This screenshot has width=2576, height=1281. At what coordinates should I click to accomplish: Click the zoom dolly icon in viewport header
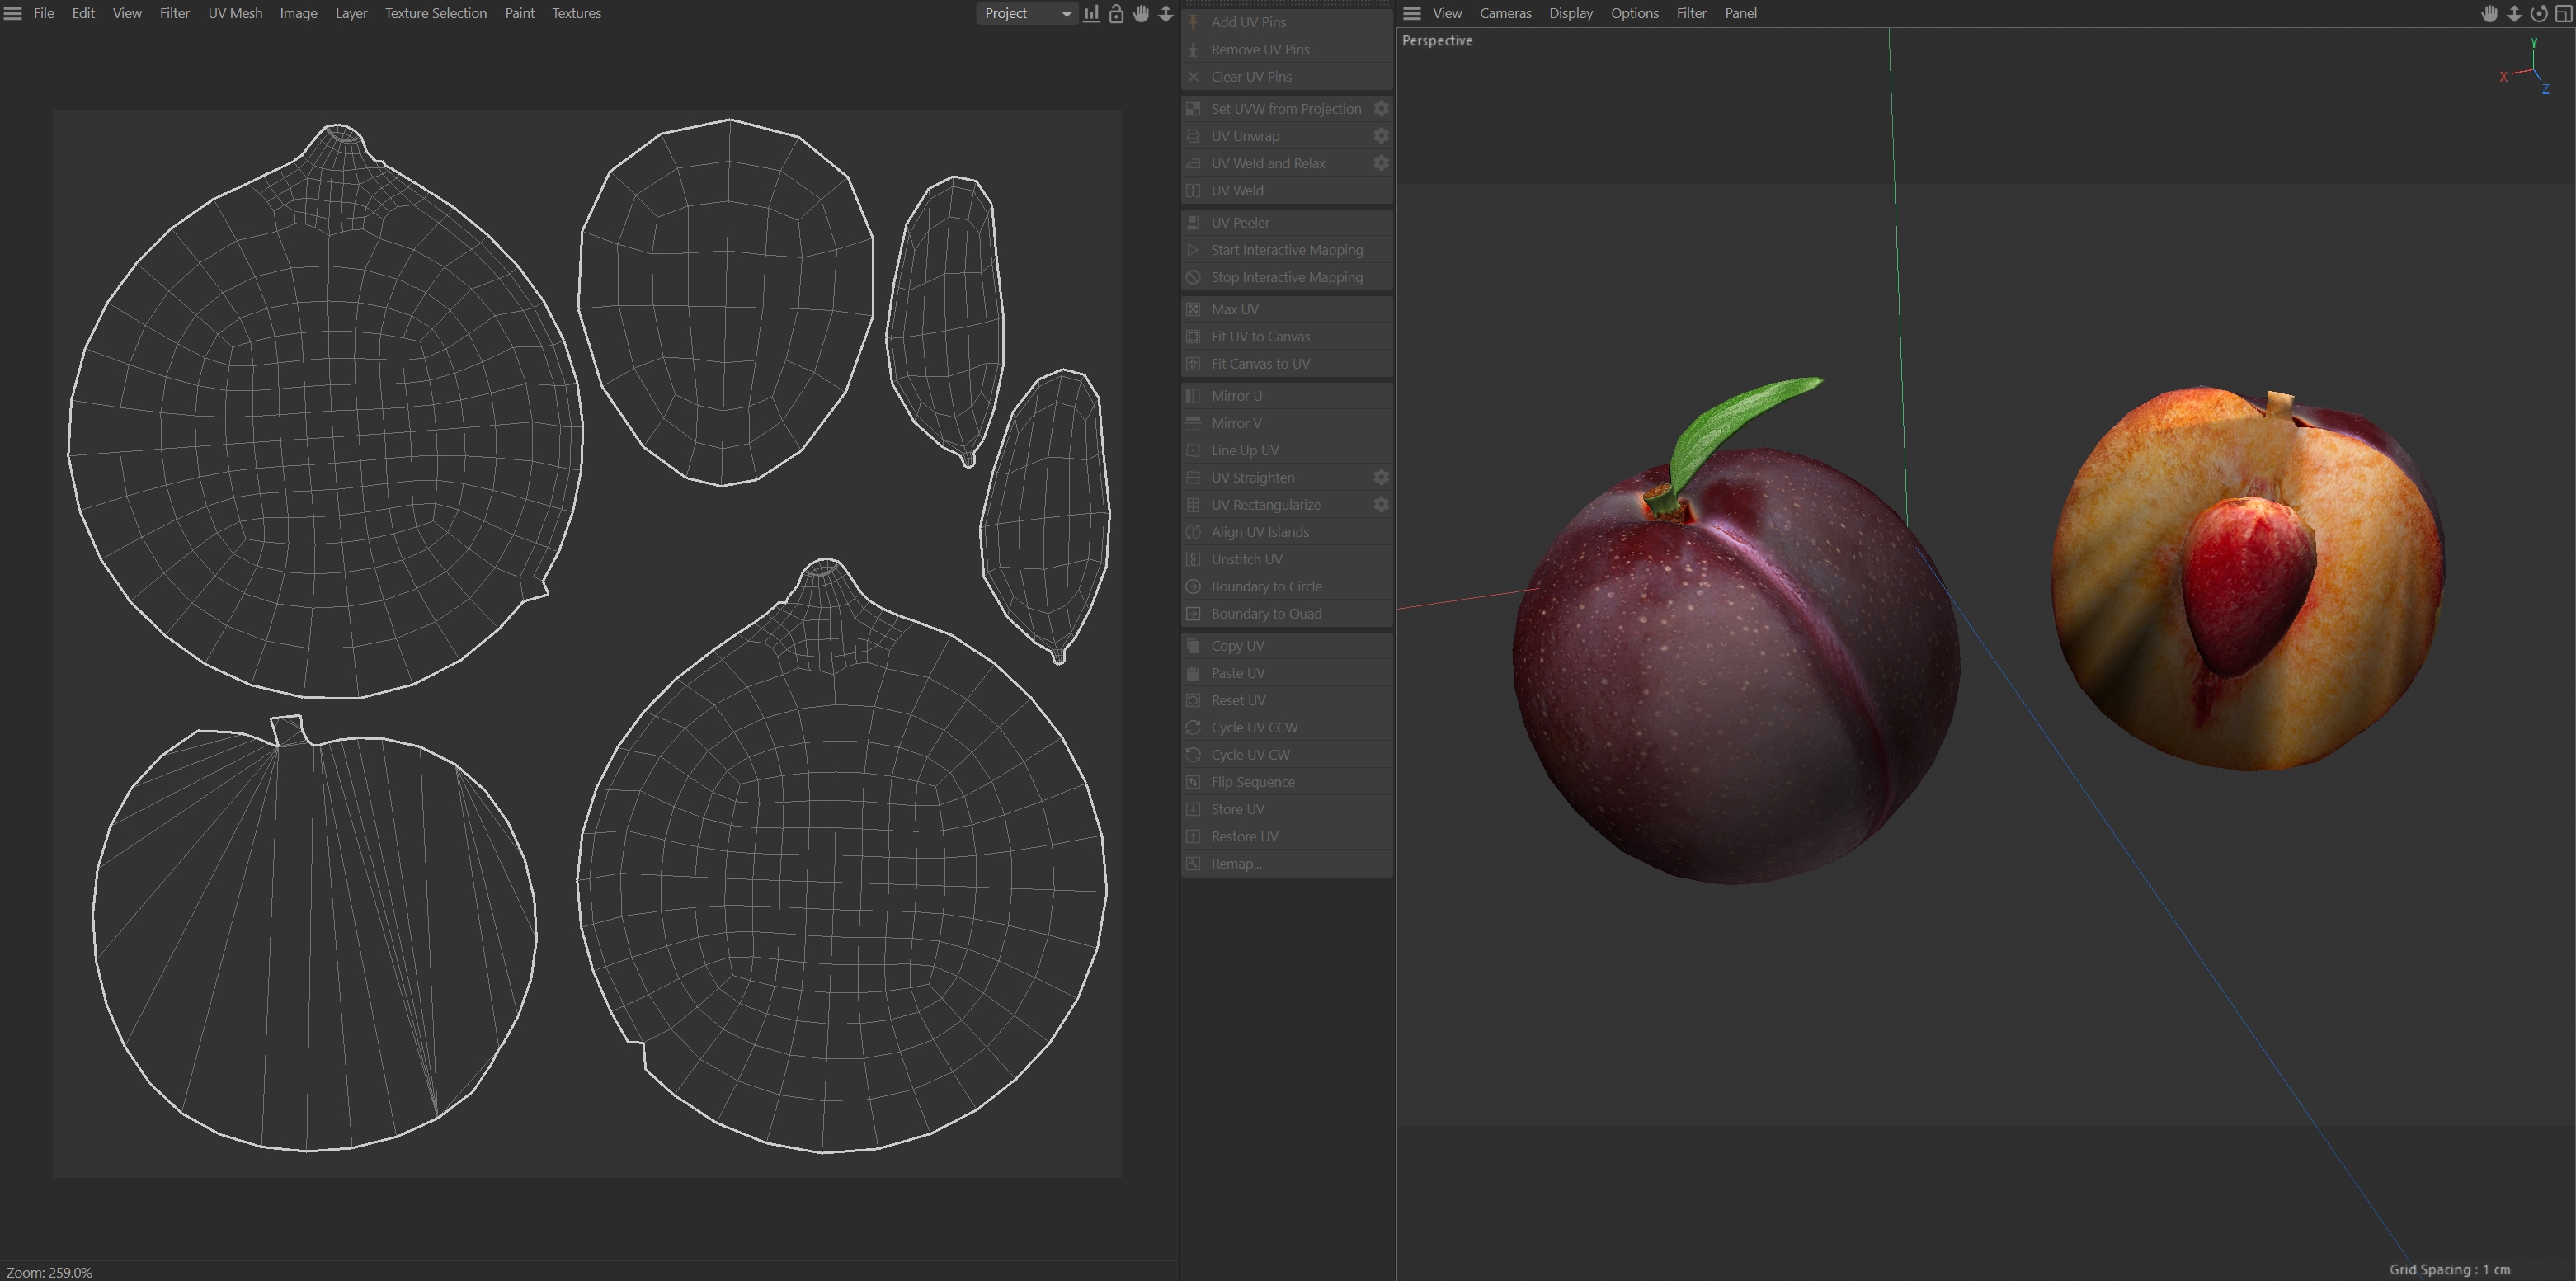(x=2514, y=14)
